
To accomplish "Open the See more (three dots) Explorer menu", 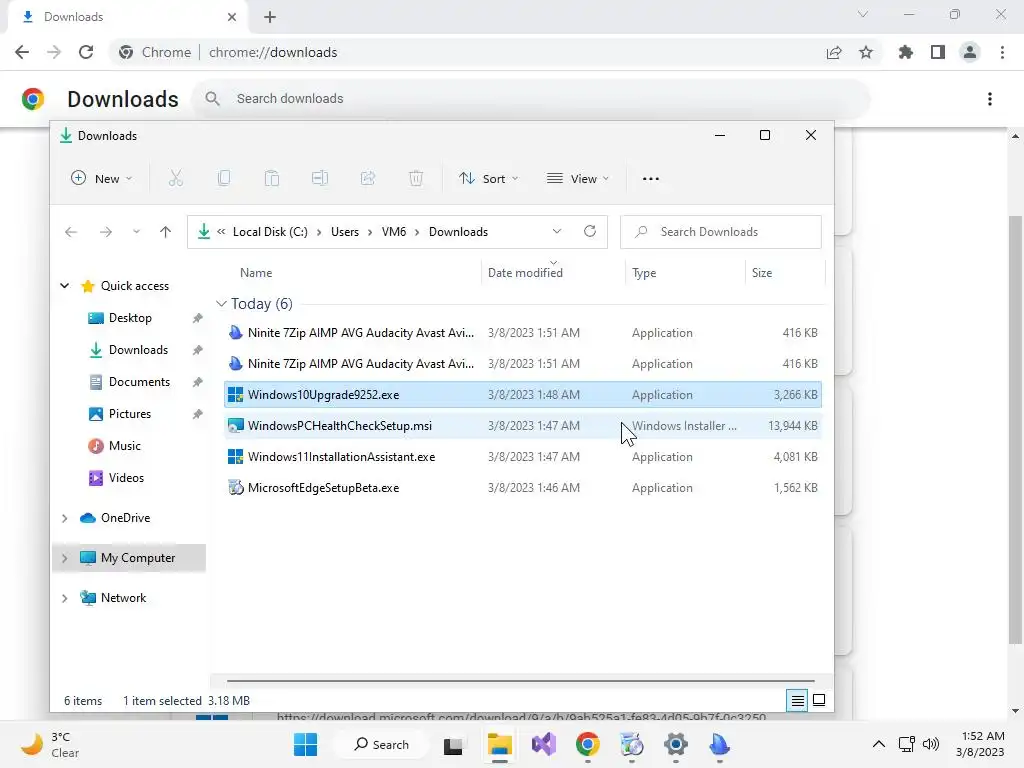I will point(650,178).
